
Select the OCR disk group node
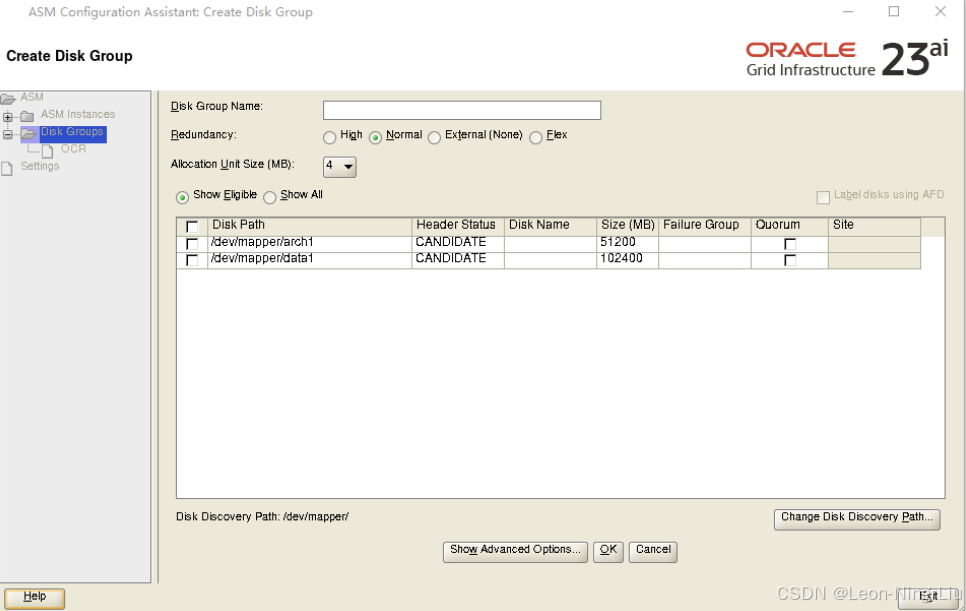73,149
